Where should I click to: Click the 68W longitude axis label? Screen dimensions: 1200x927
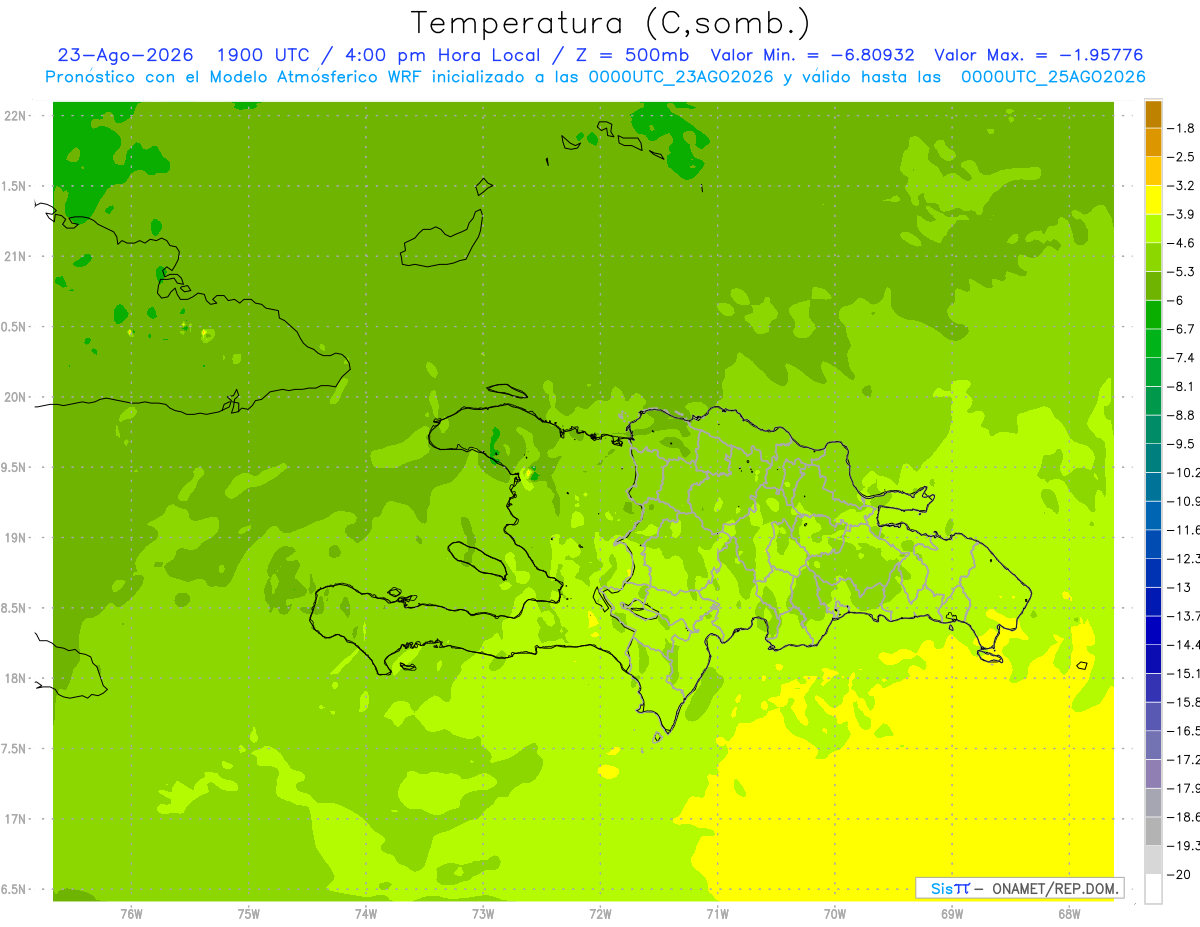[1069, 913]
